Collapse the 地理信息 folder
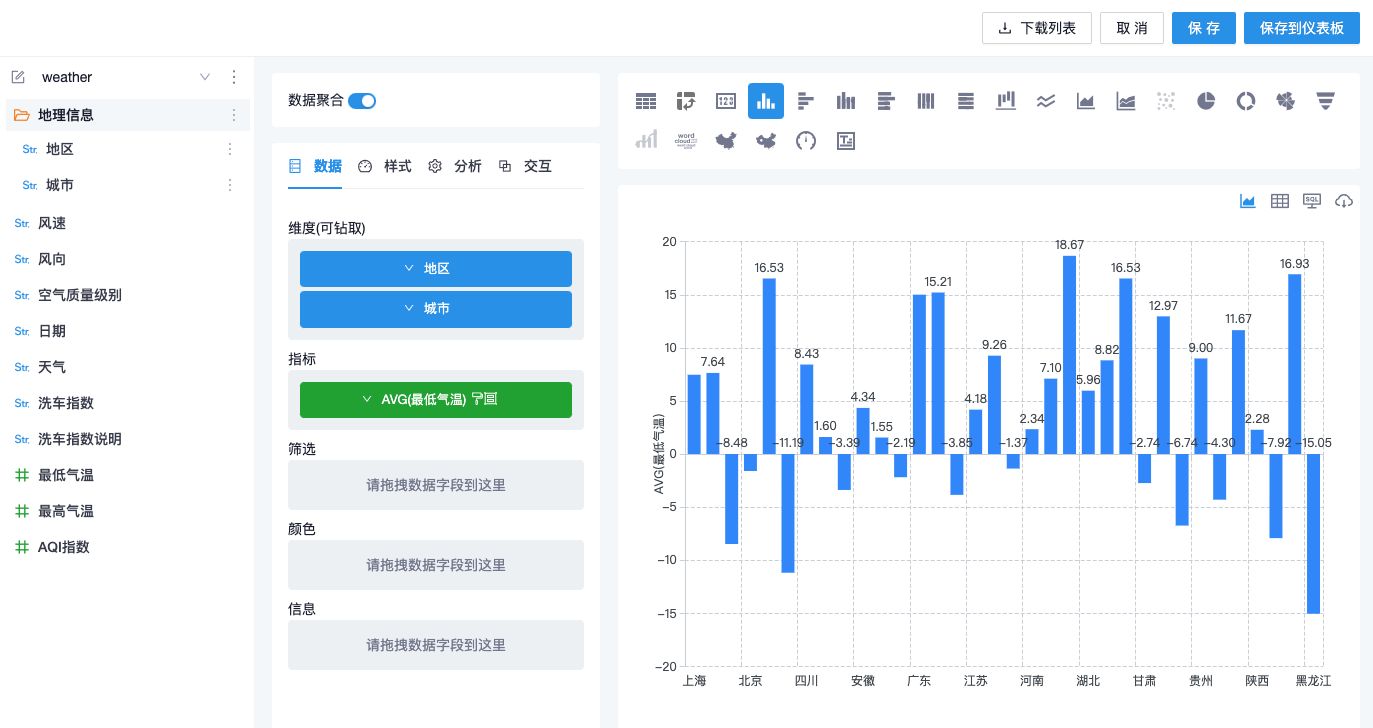Image resolution: width=1373 pixels, height=728 pixels. 22,115
